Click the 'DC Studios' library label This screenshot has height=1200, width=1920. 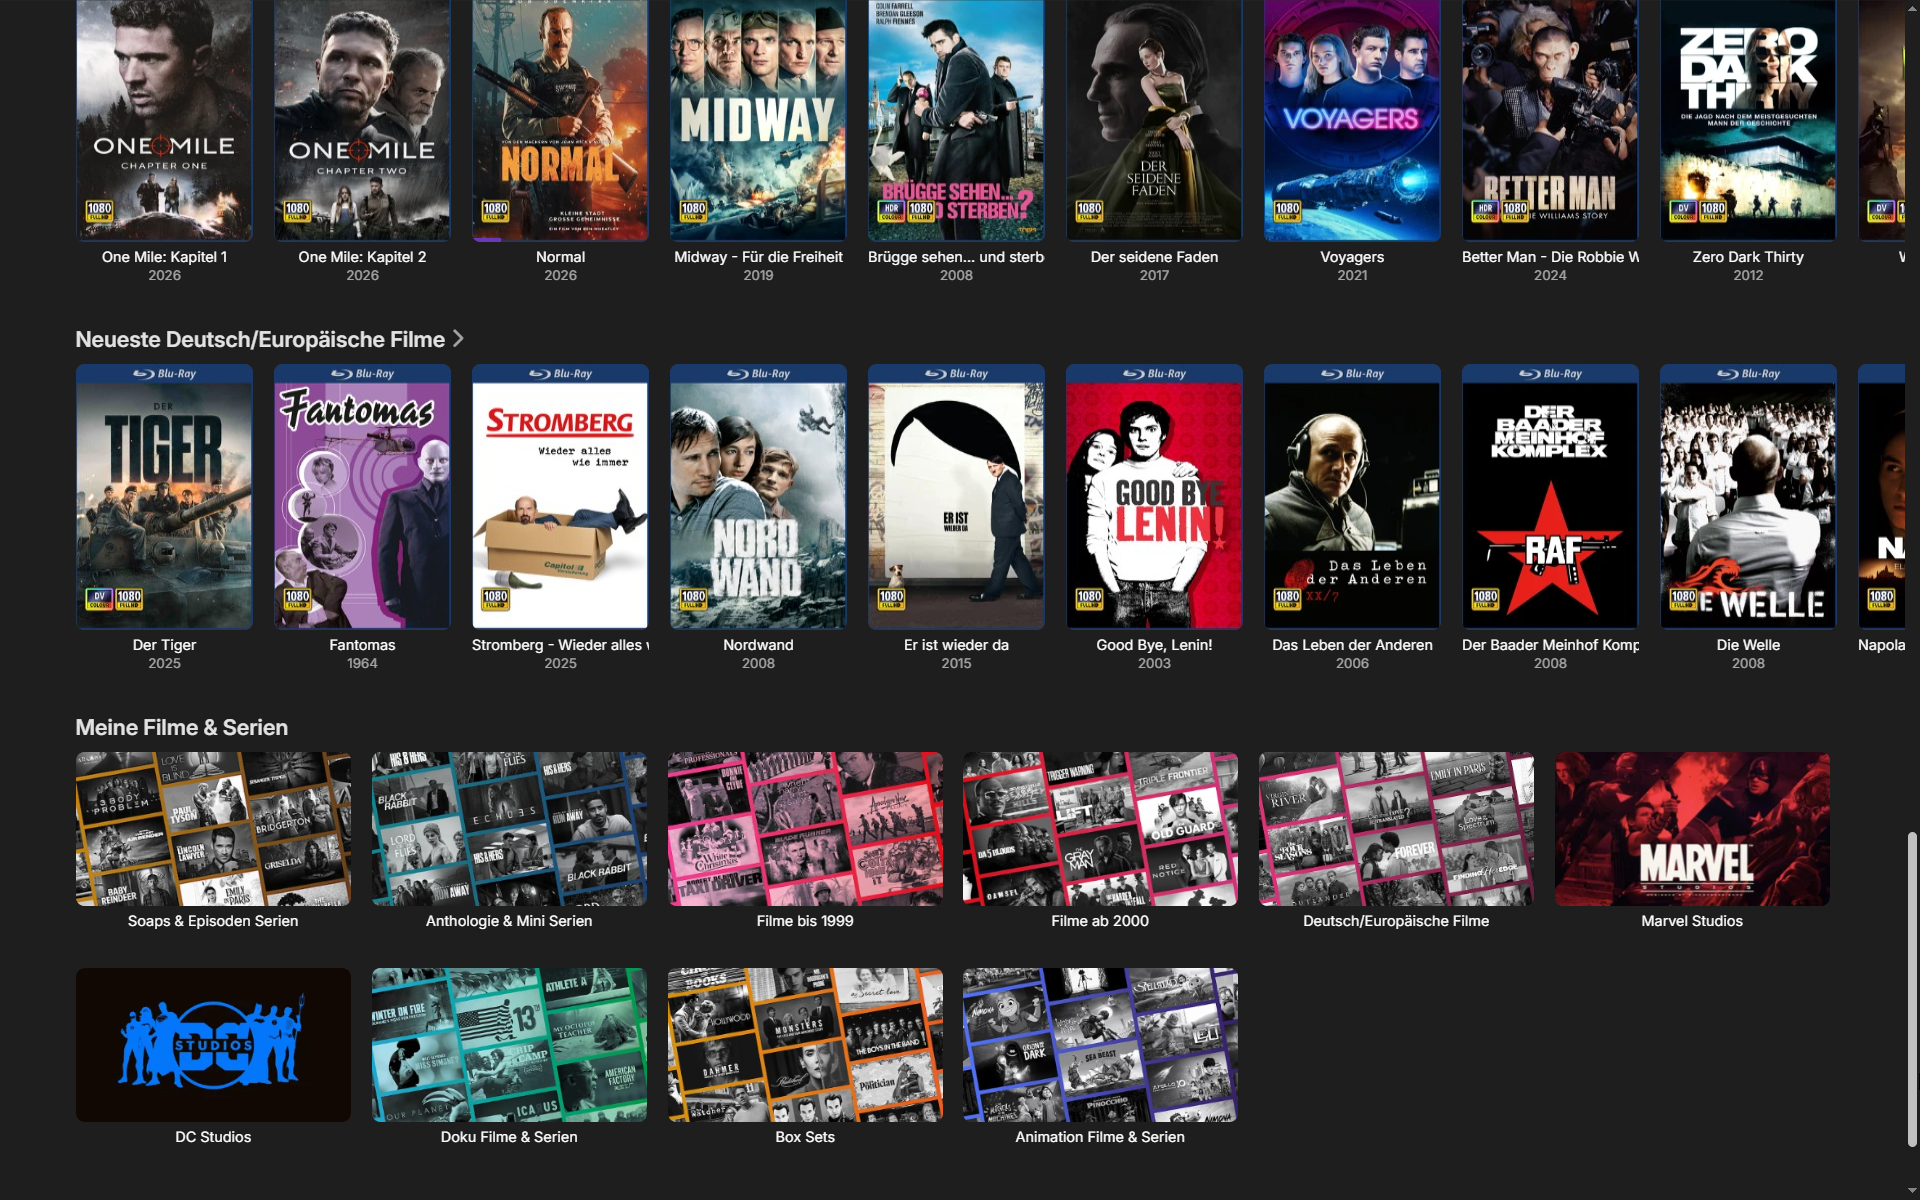[x=213, y=1137]
